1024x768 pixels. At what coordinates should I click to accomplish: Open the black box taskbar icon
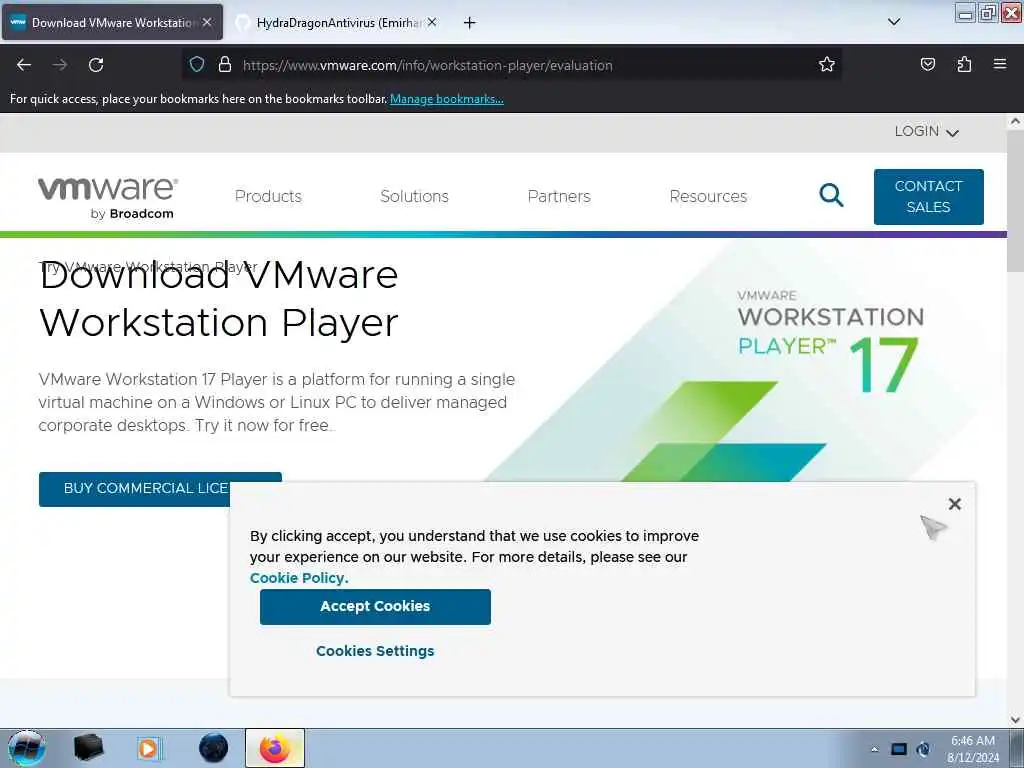click(x=88, y=748)
